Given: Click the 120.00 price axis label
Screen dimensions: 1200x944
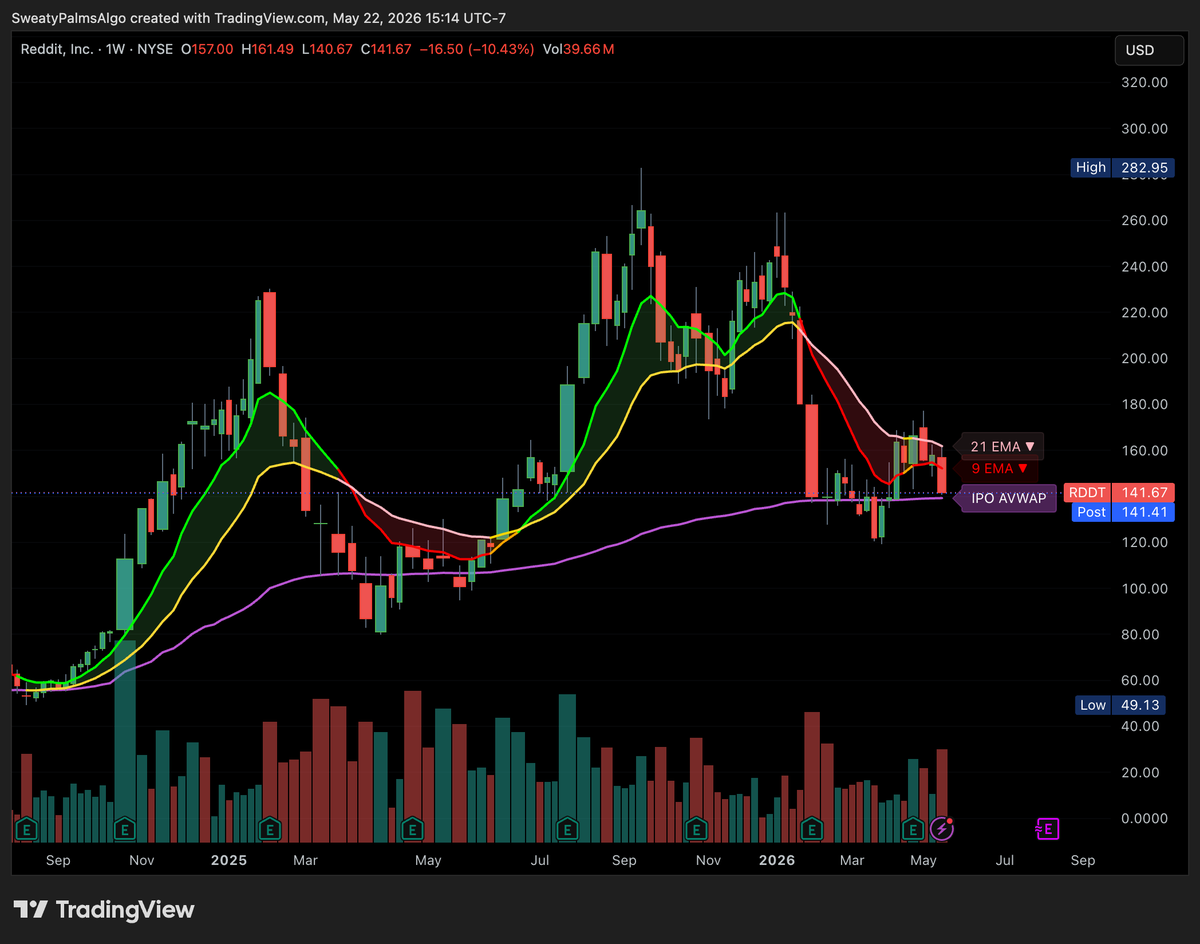Looking at the screenshot, I should coord(1145,543).
